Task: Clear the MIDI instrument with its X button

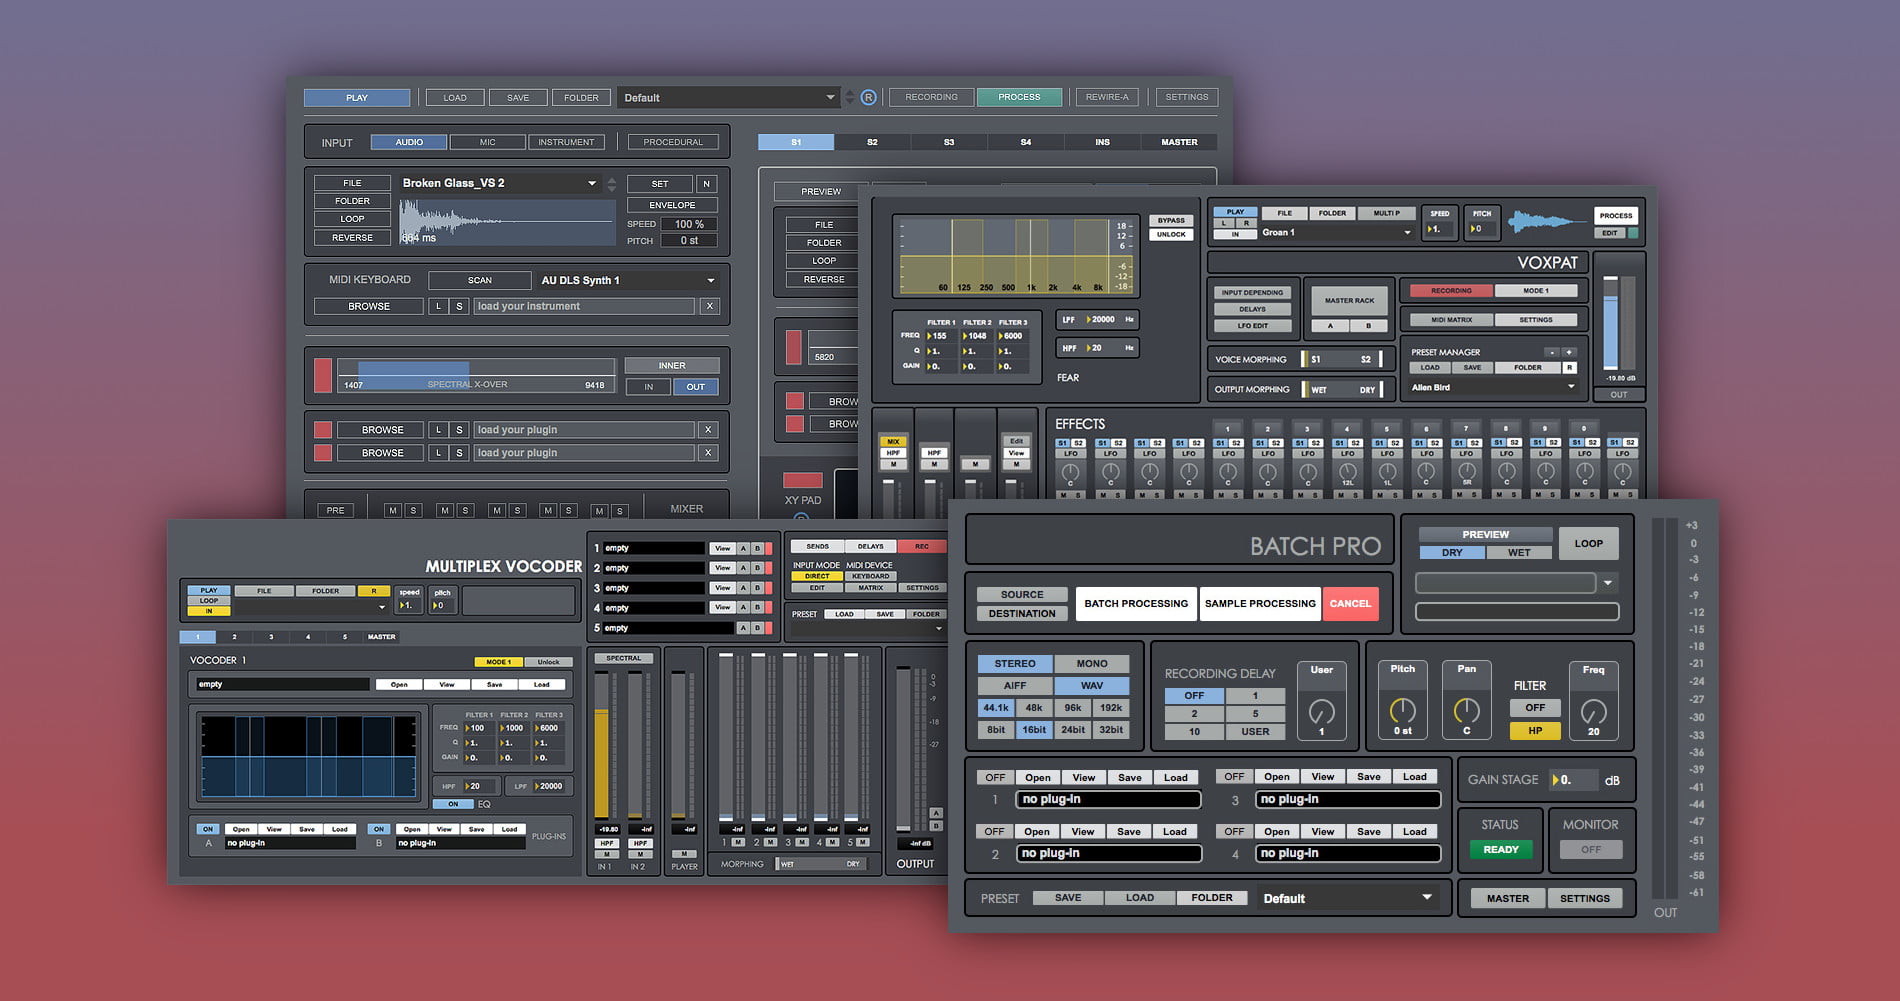Action: [x=709, y=306]
